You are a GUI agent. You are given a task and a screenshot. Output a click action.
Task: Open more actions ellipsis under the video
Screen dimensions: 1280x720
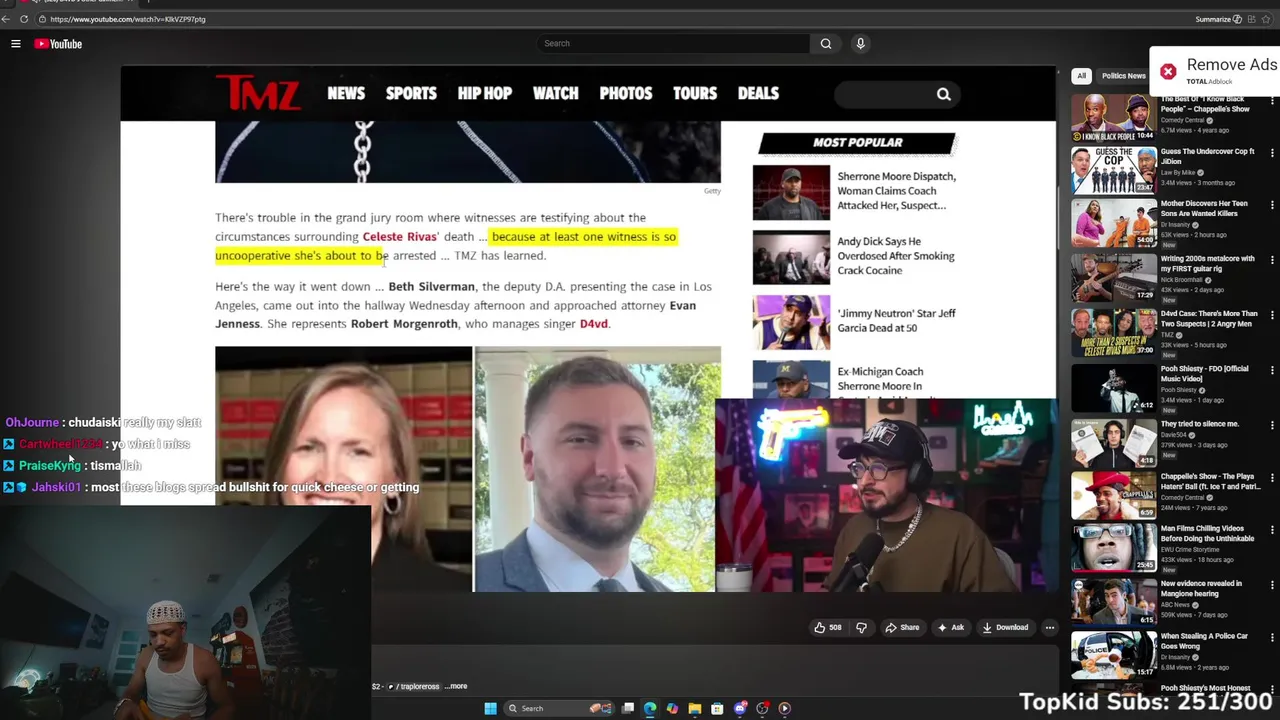1049,628
